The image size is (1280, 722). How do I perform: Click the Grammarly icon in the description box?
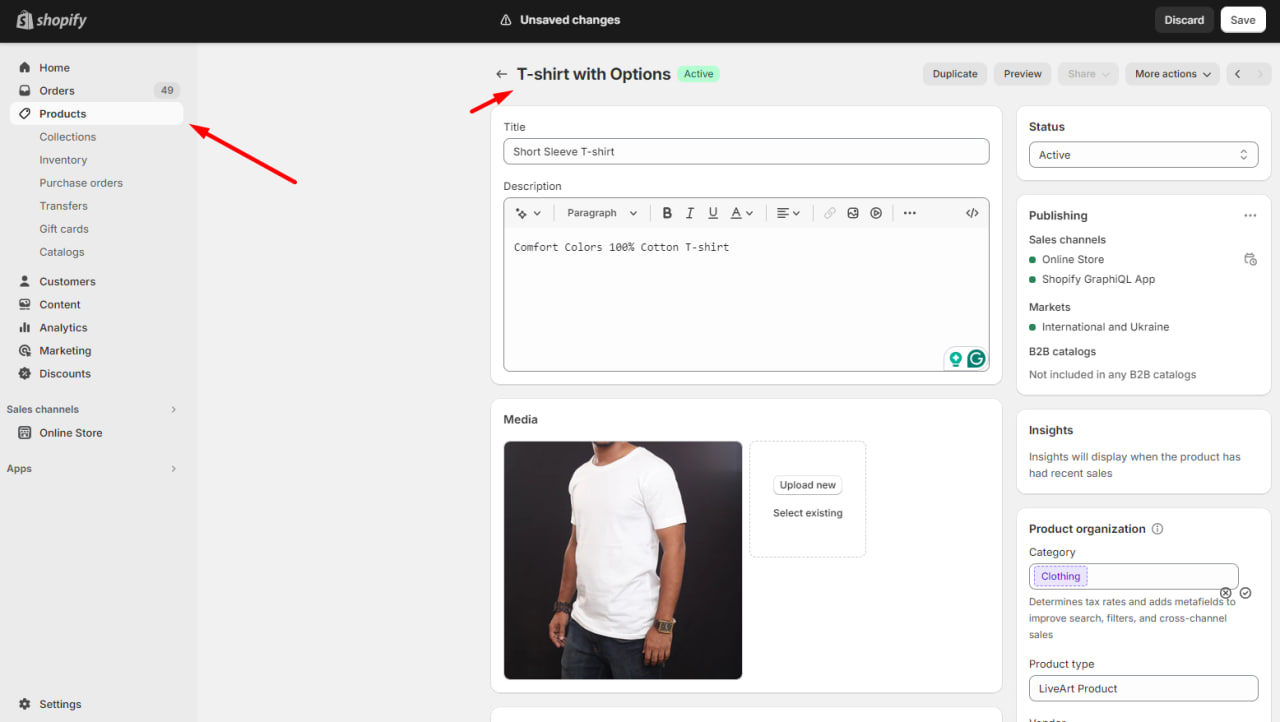pos(976,359)
